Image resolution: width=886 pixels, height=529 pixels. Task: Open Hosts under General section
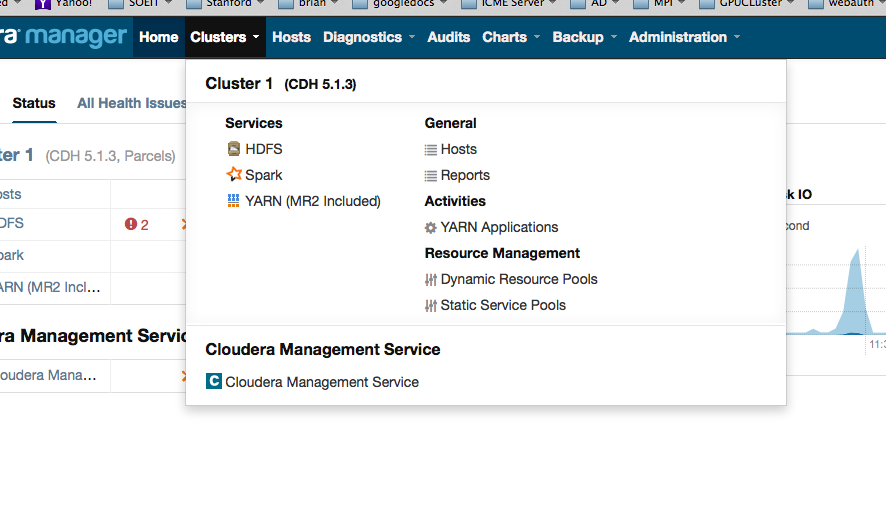458,149
